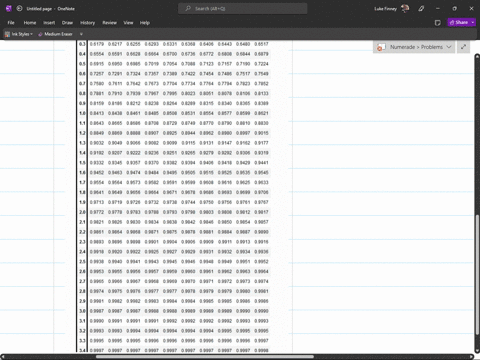Switch to the Review tab
480x360 pixels.
click(109, 23)
